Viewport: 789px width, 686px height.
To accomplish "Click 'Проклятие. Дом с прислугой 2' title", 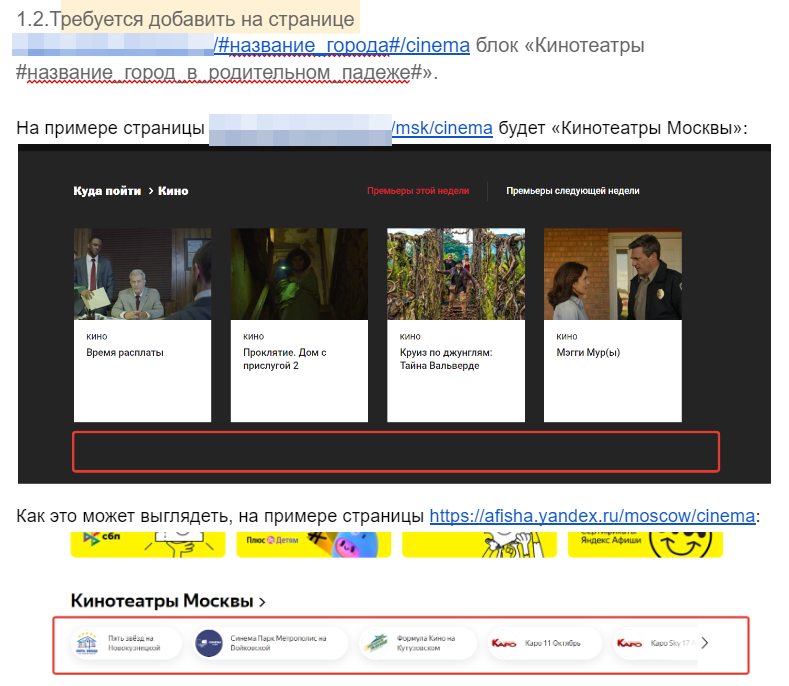I will coord(285,359).
